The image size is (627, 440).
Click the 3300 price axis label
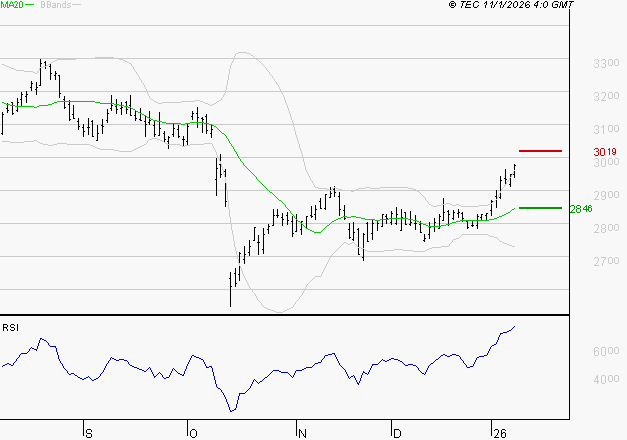click(x=606, y=63)
